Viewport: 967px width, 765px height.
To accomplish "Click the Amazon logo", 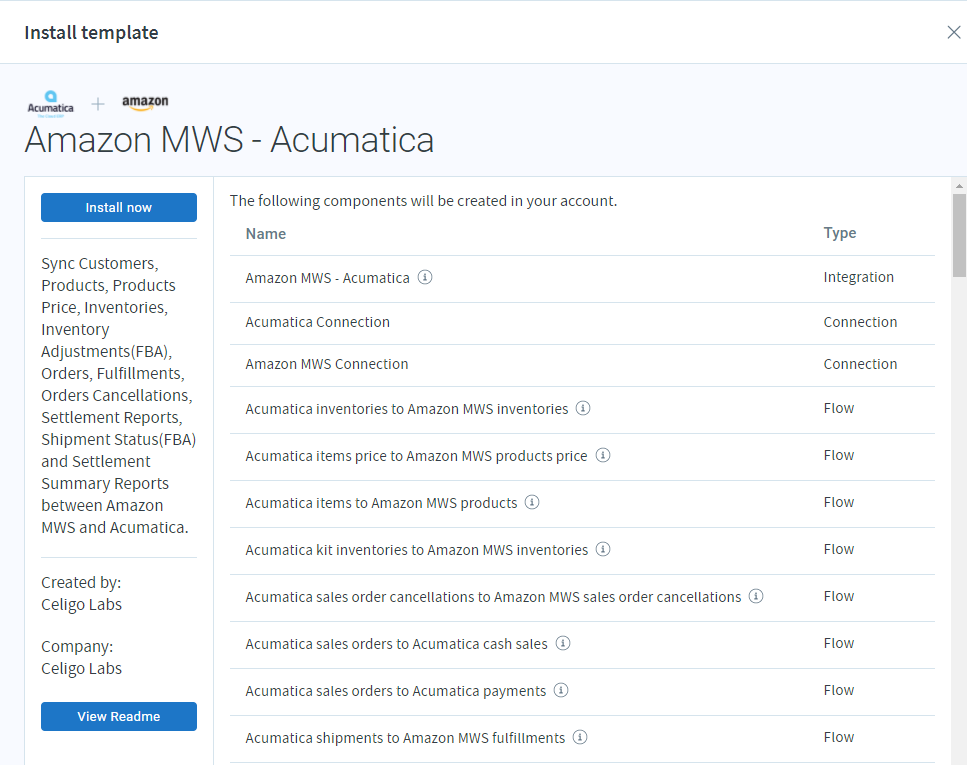I will pos(145,102).
